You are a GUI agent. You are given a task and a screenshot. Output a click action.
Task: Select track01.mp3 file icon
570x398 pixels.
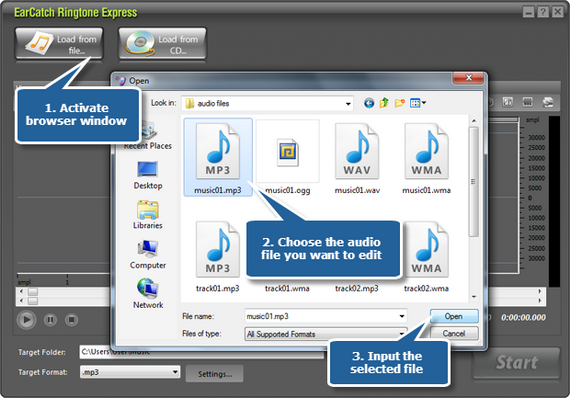[218, 249]
